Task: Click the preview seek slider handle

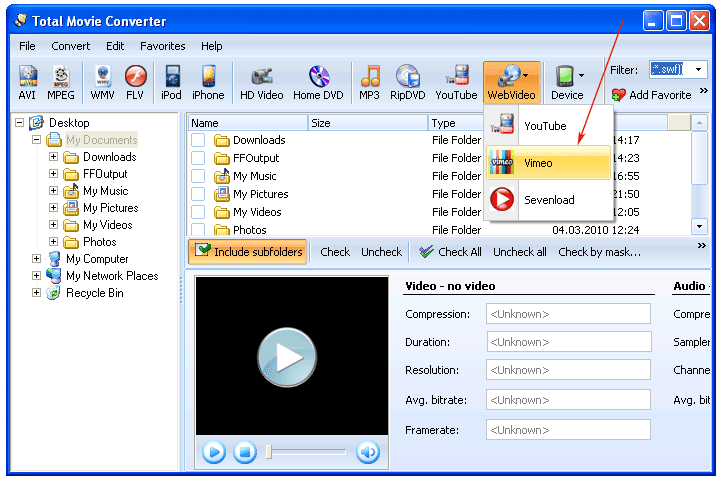Action: 269,452
